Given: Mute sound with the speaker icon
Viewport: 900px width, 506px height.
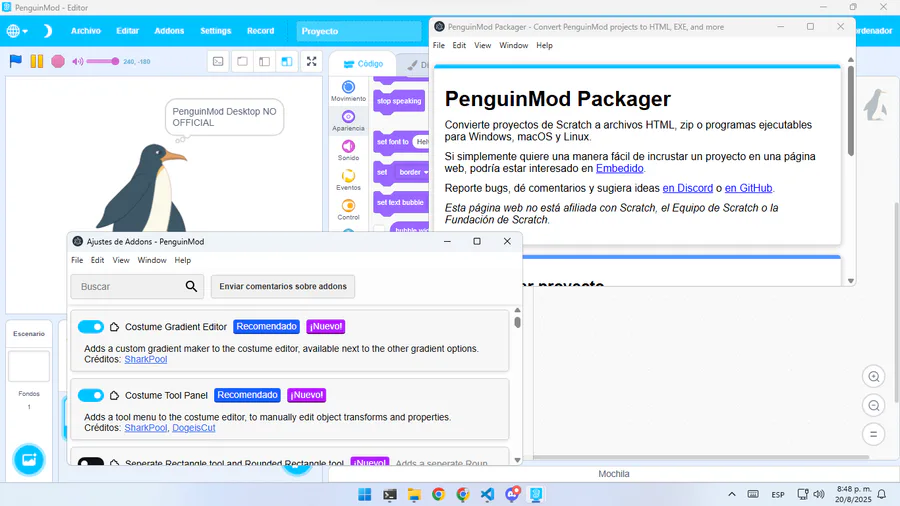Looking at the screenshot, I should [77, 61].
